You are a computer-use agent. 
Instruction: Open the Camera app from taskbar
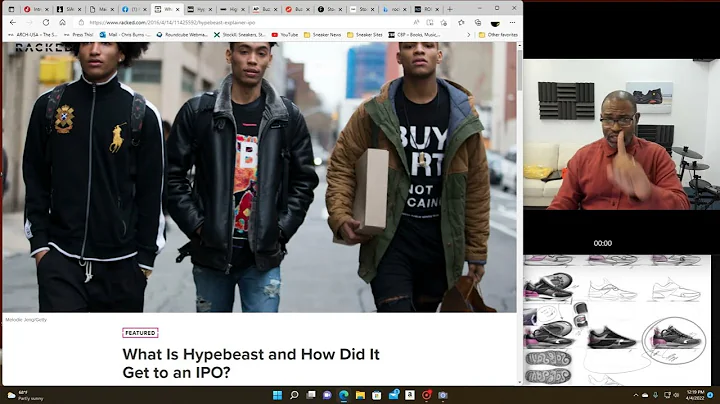click(443, 395)
